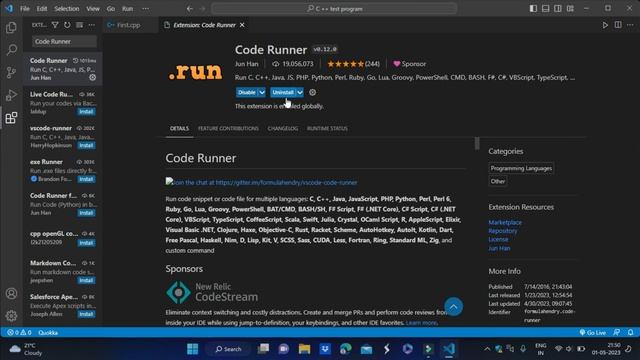
Task: Toggle bottom panel layout icon
Action: pyautogui.click(x=545, y=9)
